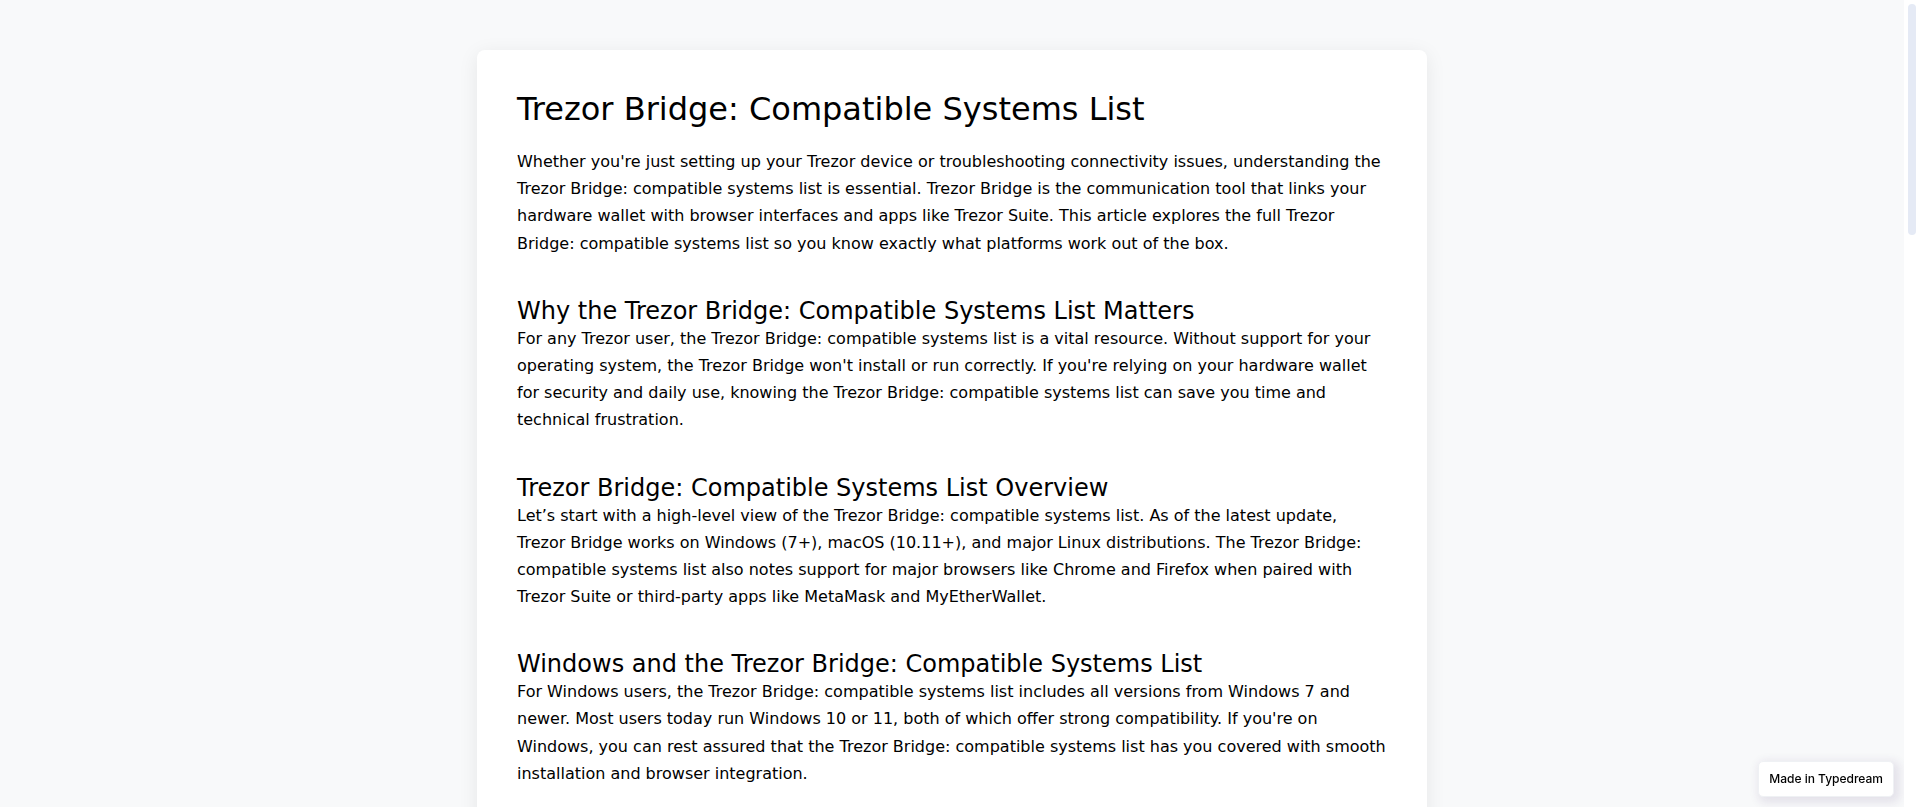Image resolution: width=1920 pixels, height=807 pixels.
Task: Click the heading ending in "Systems List Overview"
Action: click(x=812, y=487)
